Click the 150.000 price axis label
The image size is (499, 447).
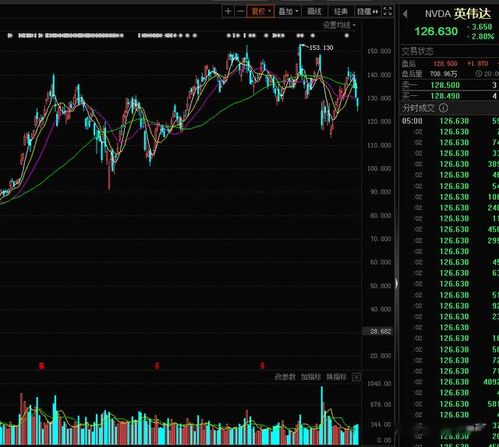click(379, 51)
